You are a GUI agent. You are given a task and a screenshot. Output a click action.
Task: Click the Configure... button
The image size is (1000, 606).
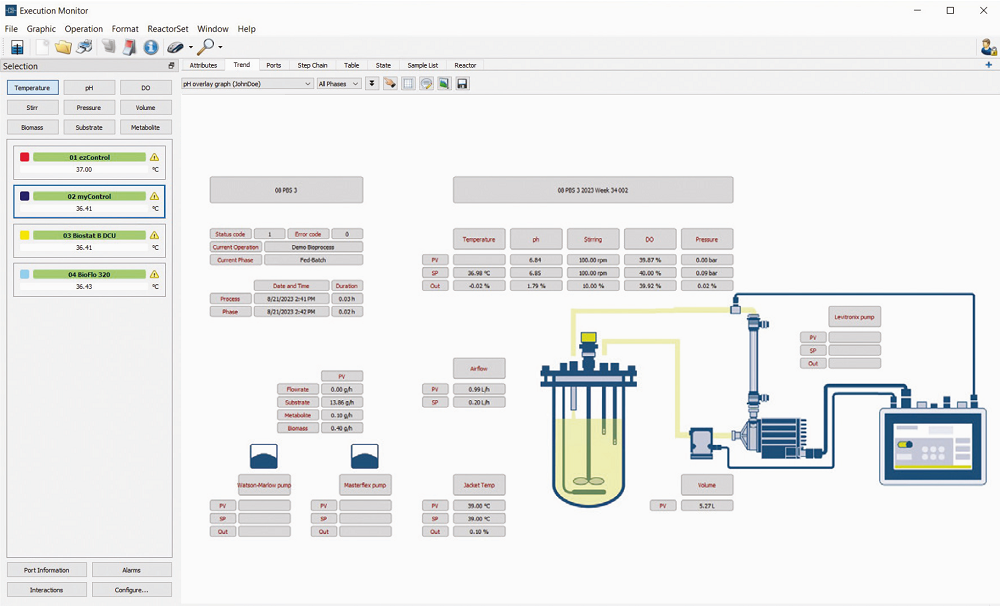coord(131,589)
